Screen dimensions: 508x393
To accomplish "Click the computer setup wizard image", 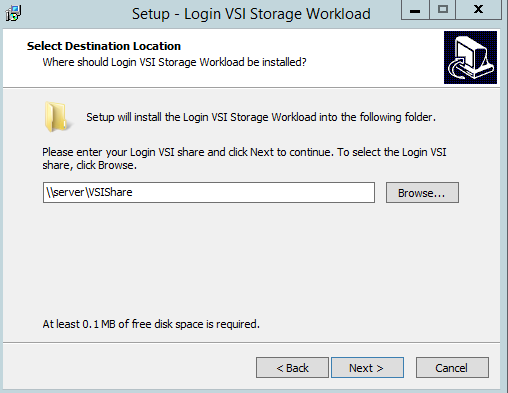I will point(470,57).
